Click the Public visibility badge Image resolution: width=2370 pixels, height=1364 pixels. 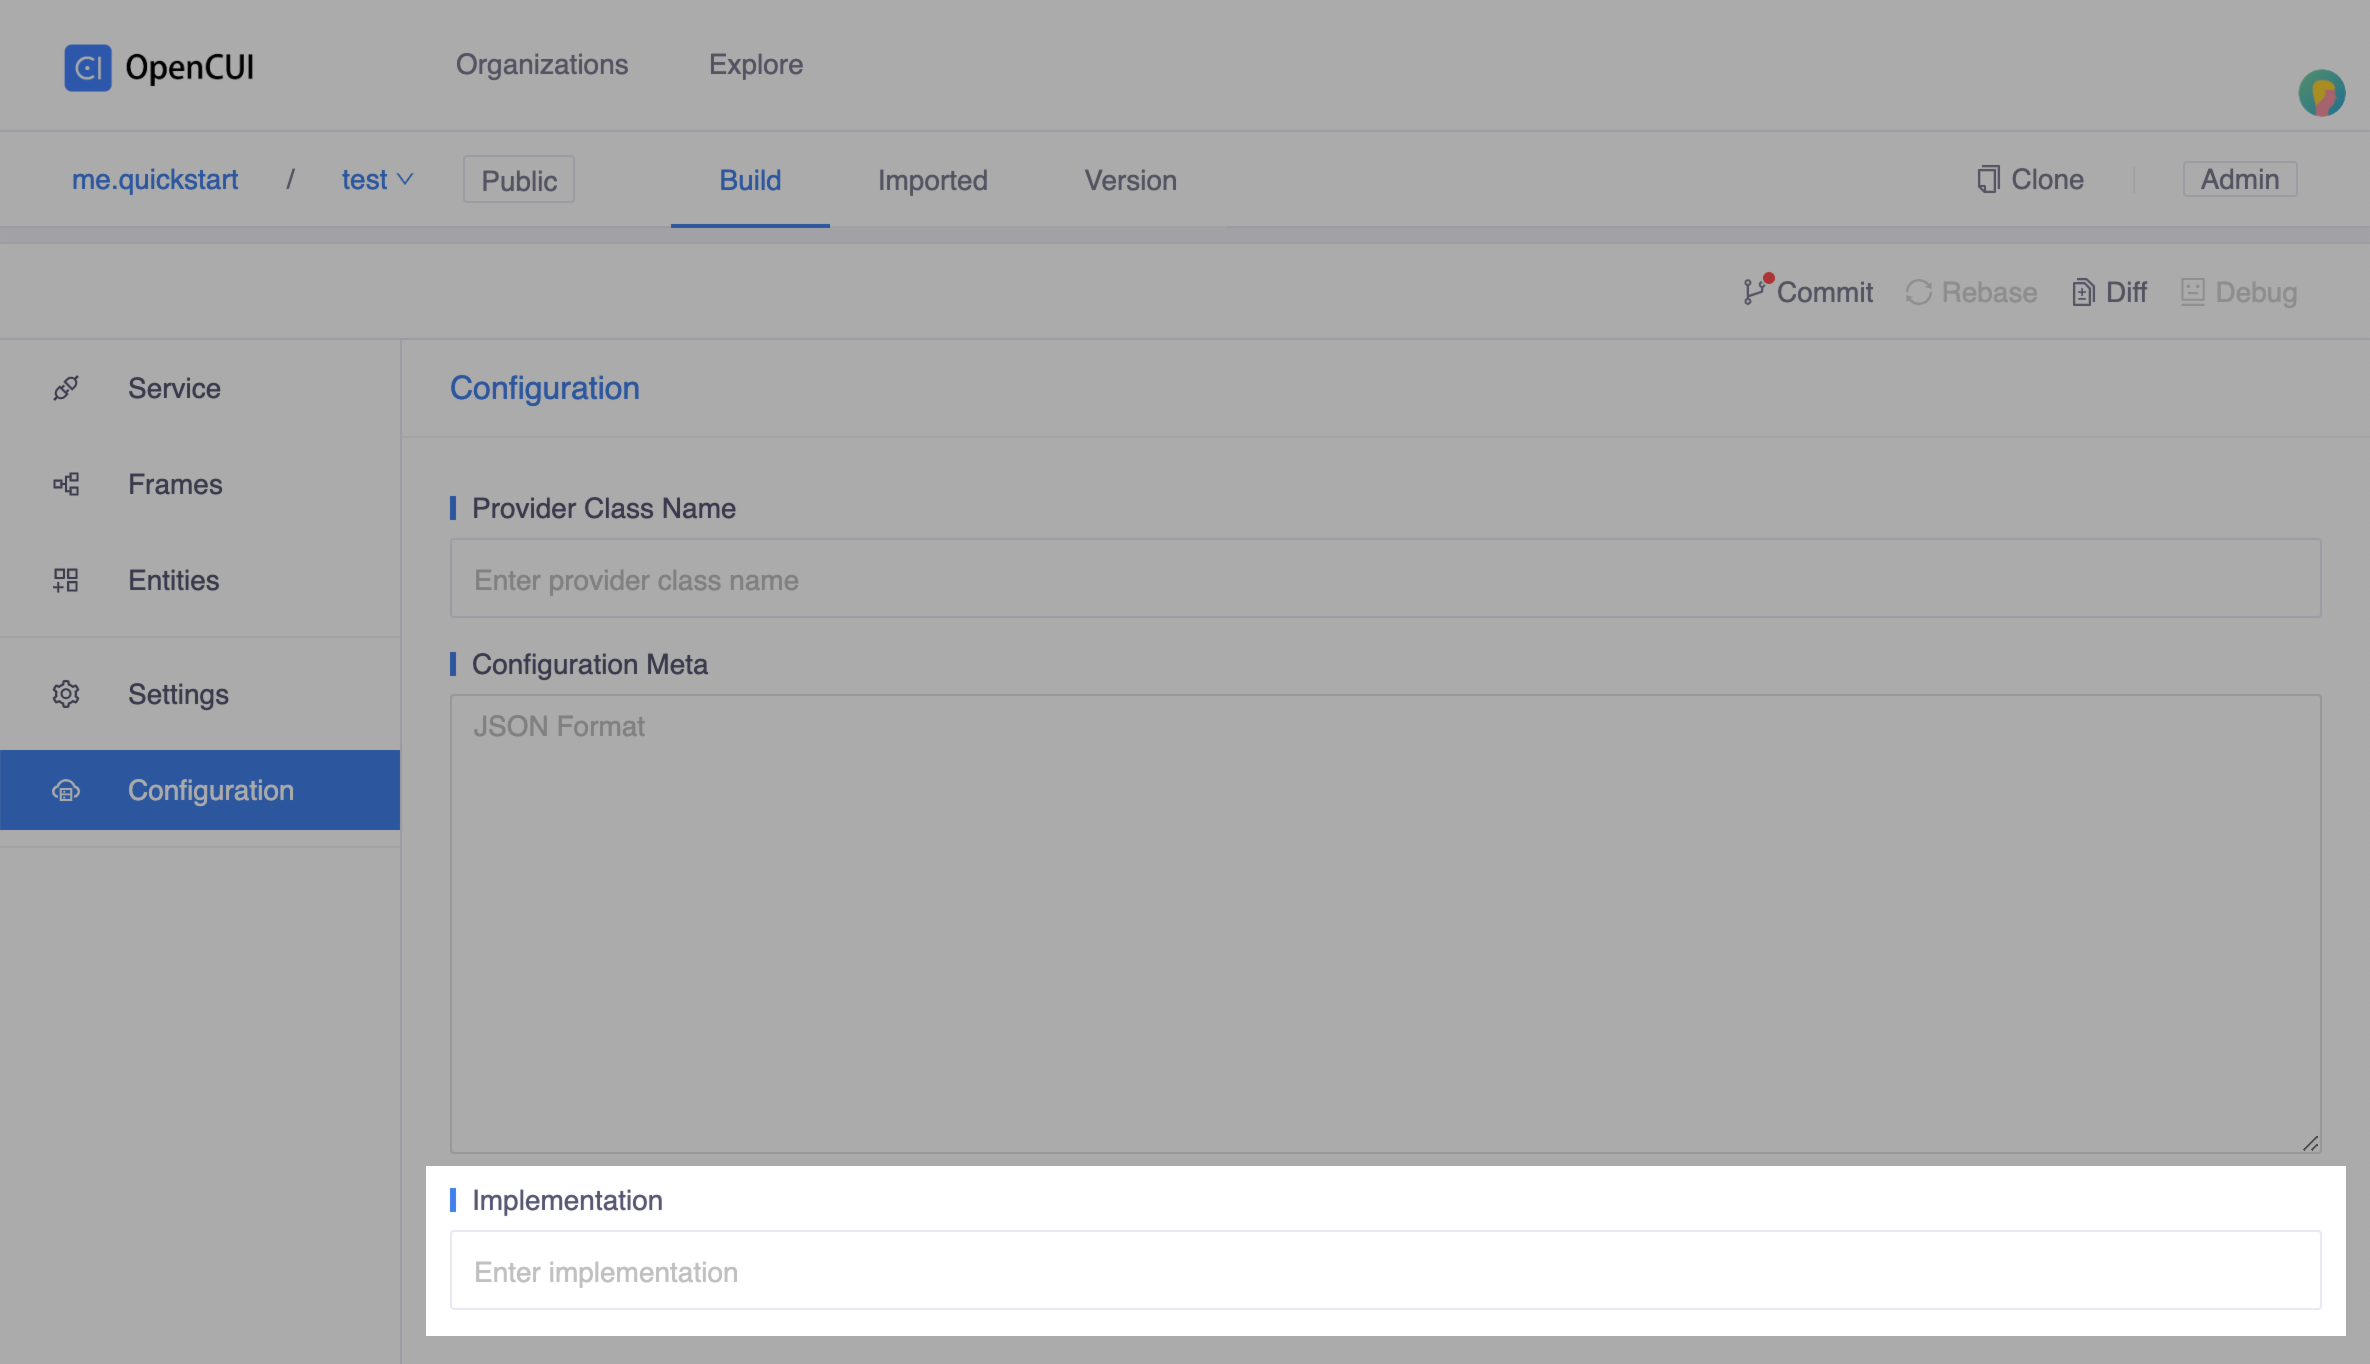point(518,180)
